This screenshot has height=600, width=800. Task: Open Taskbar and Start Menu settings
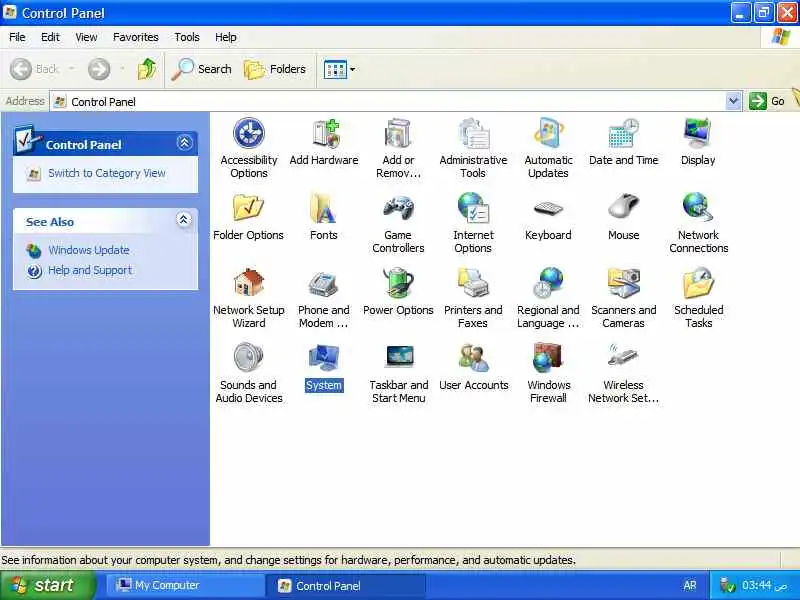point(398,373)
